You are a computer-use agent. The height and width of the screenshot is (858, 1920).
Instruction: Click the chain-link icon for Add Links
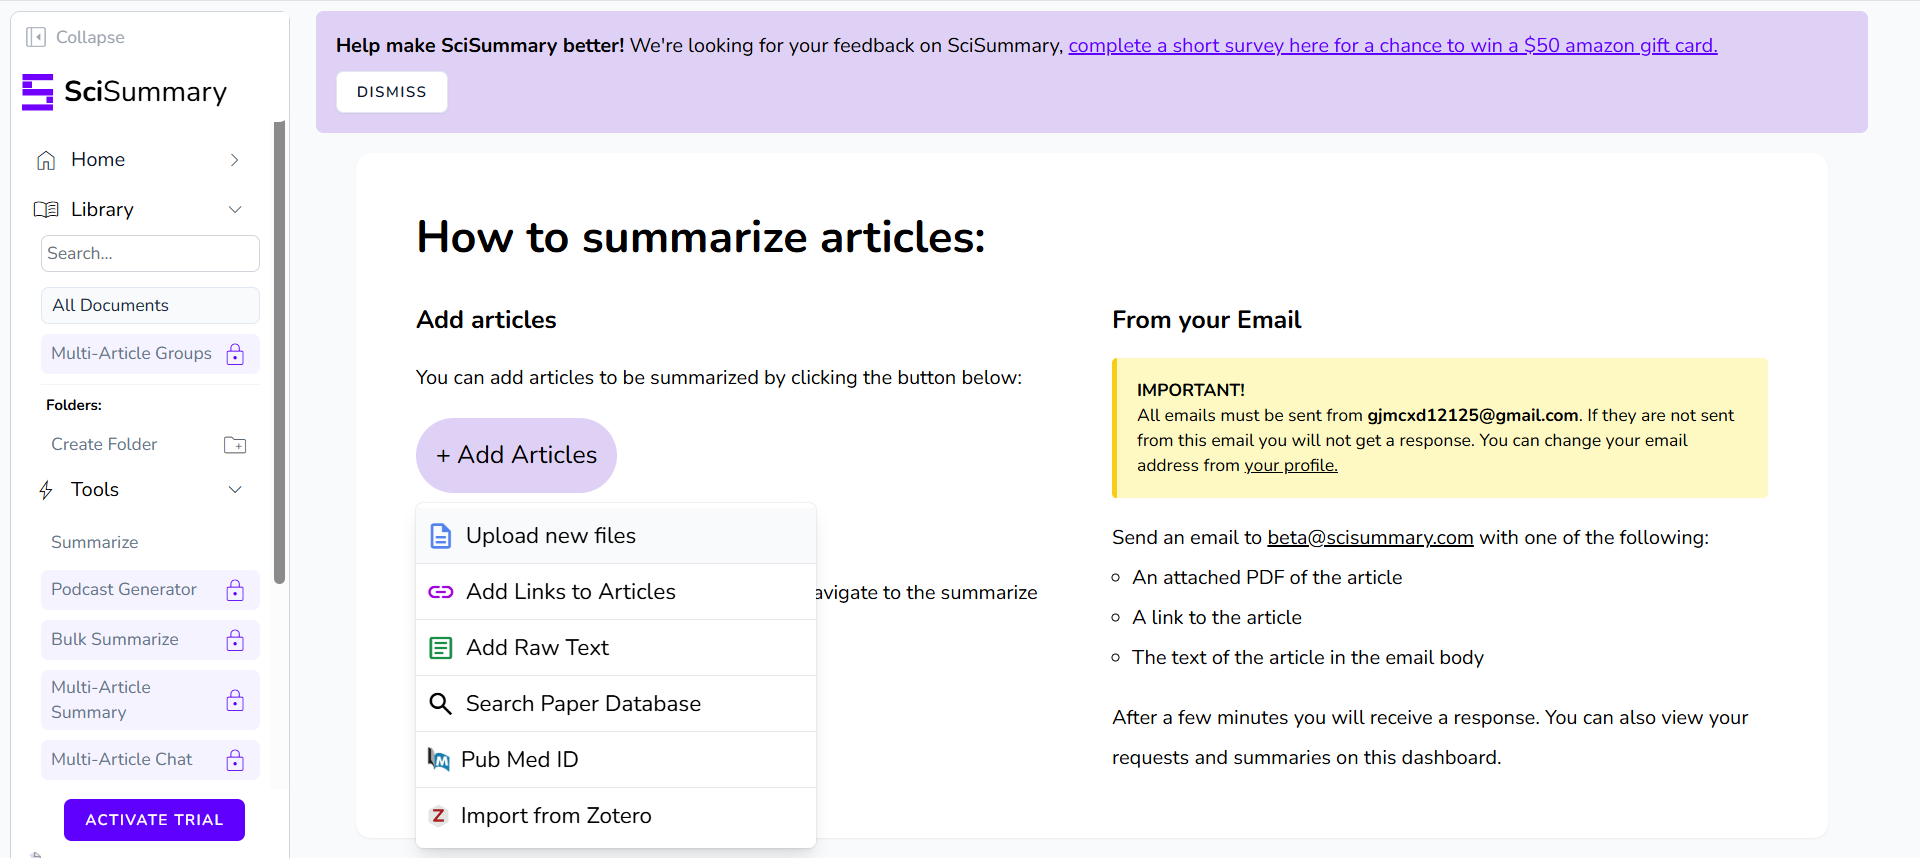point(440,592)
